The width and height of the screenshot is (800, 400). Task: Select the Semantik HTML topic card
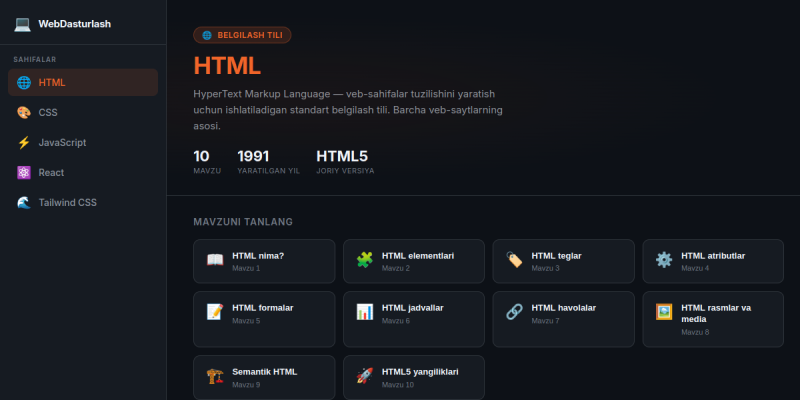264,378
